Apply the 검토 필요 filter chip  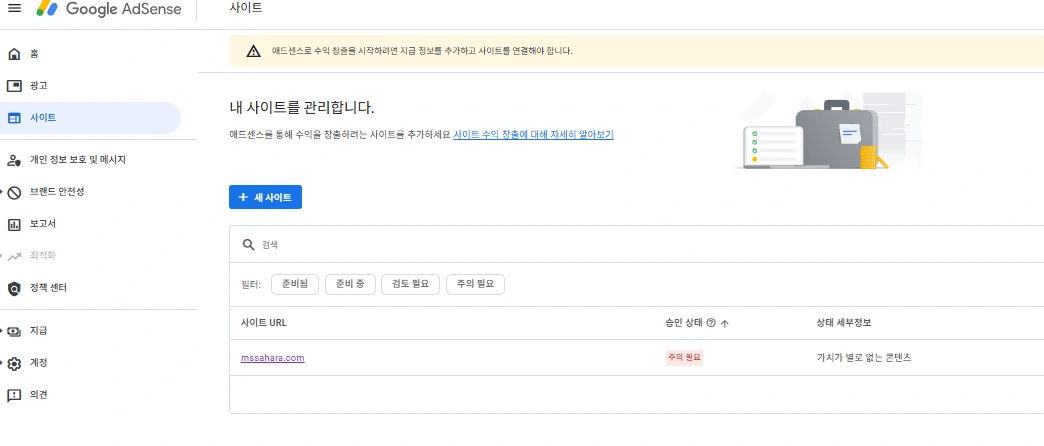coord(411,284)
